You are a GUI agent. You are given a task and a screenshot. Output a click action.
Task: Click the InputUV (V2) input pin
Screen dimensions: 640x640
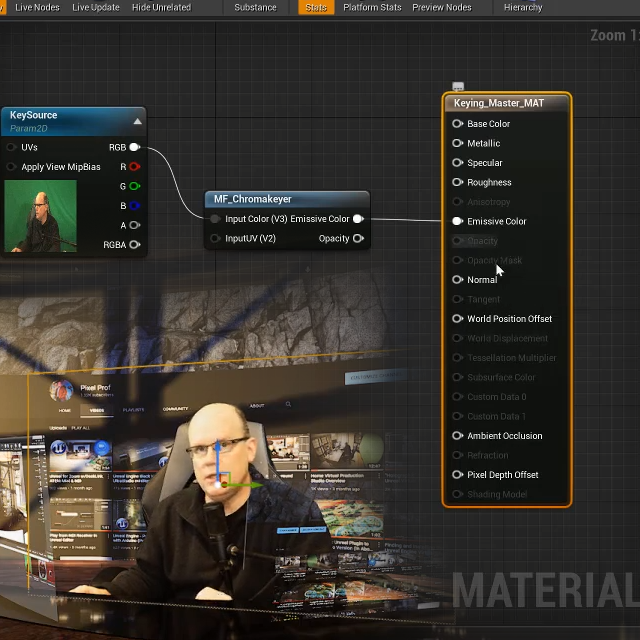(215, 238)
